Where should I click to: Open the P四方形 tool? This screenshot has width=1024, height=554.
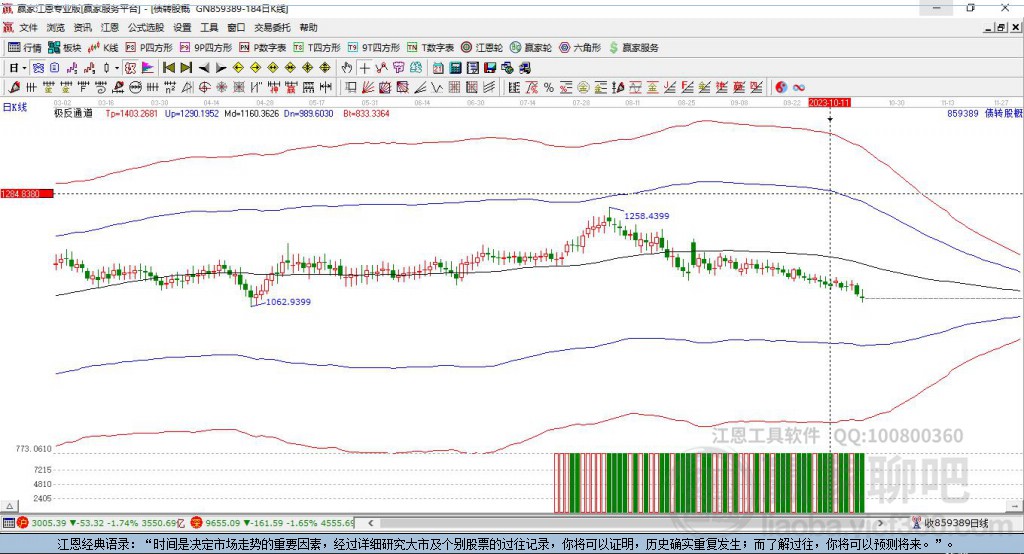[149, 48]
